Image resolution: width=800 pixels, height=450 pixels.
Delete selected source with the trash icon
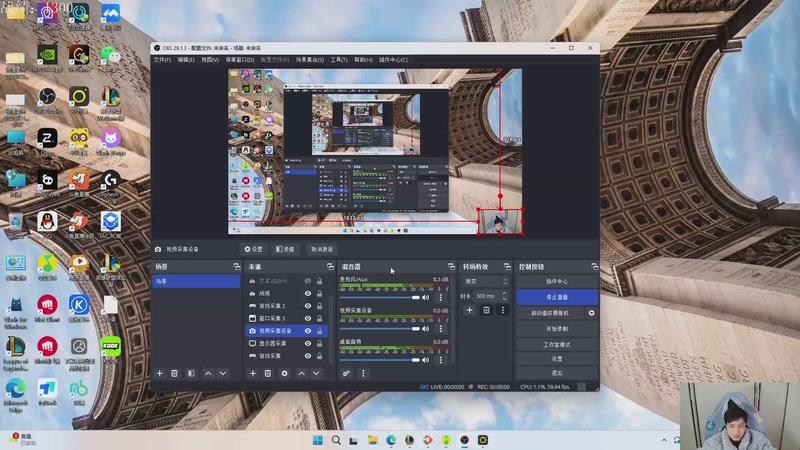click(x=268, y=373)
